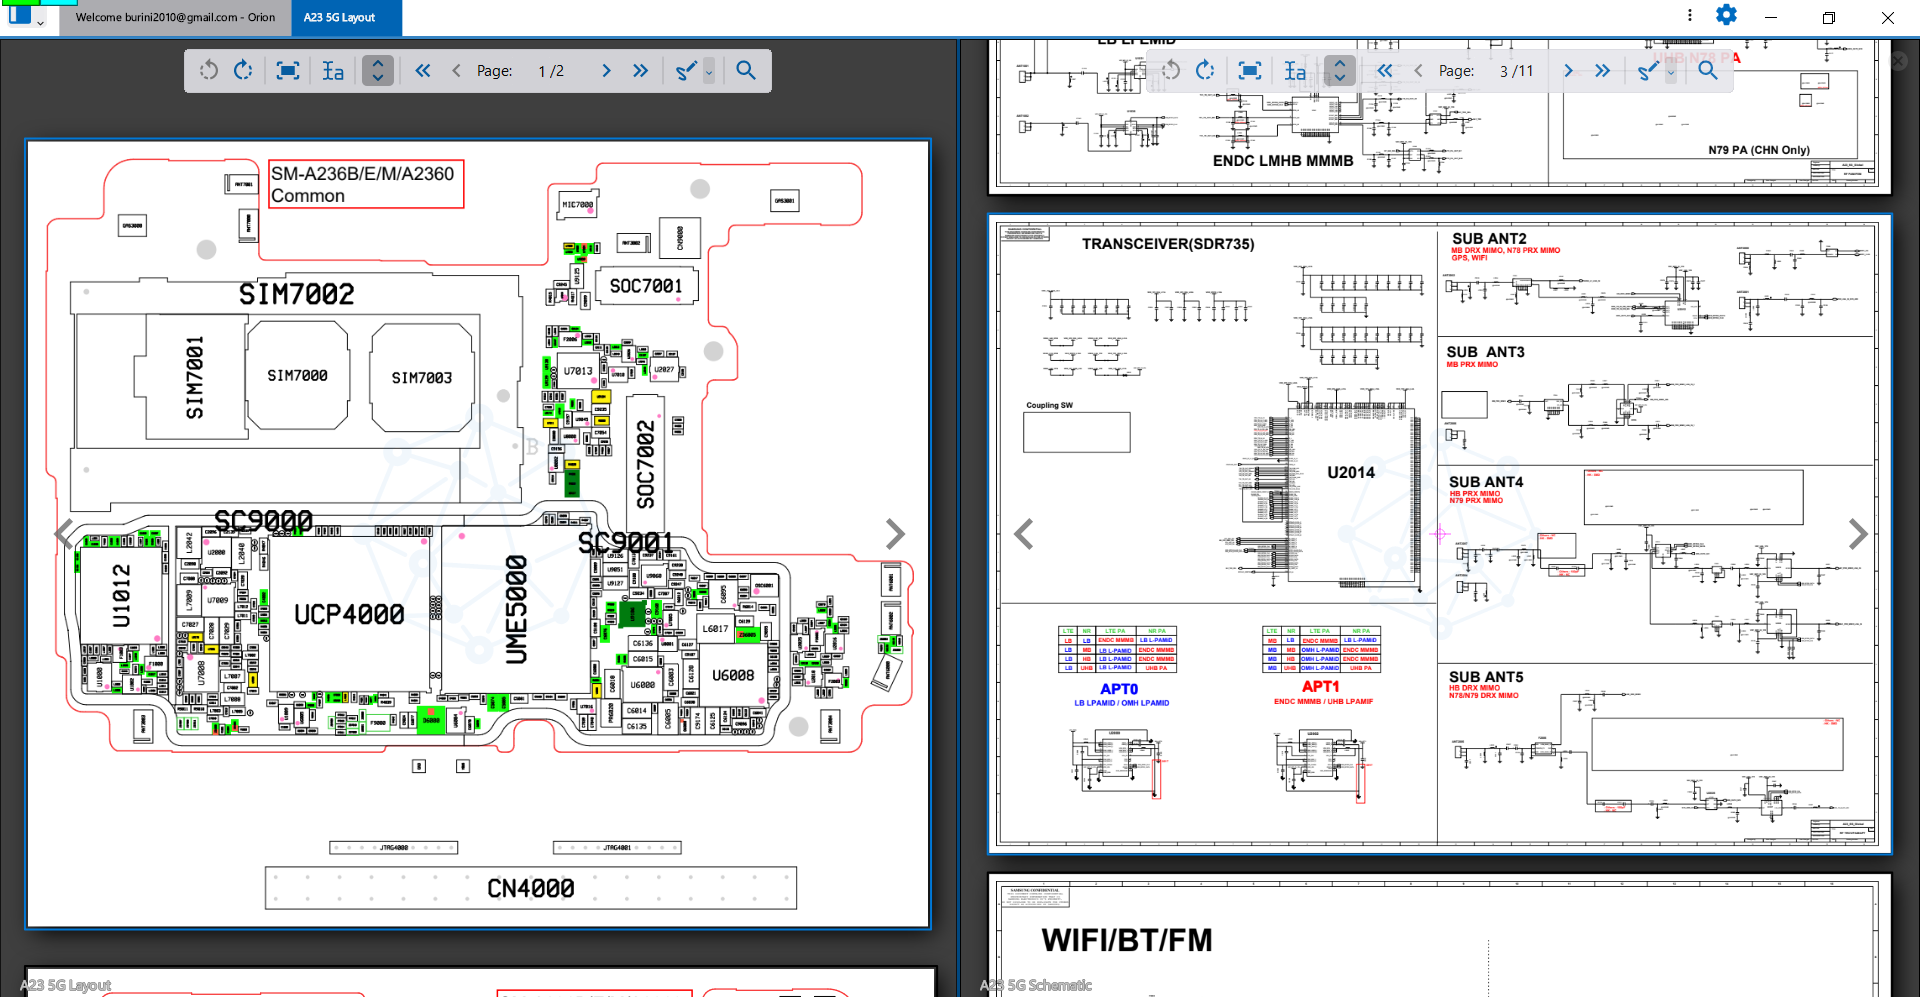Viewport: 1920px width, 997px height.
Task: Click the SIM7000 slot on layout
Action: [297, 375]
